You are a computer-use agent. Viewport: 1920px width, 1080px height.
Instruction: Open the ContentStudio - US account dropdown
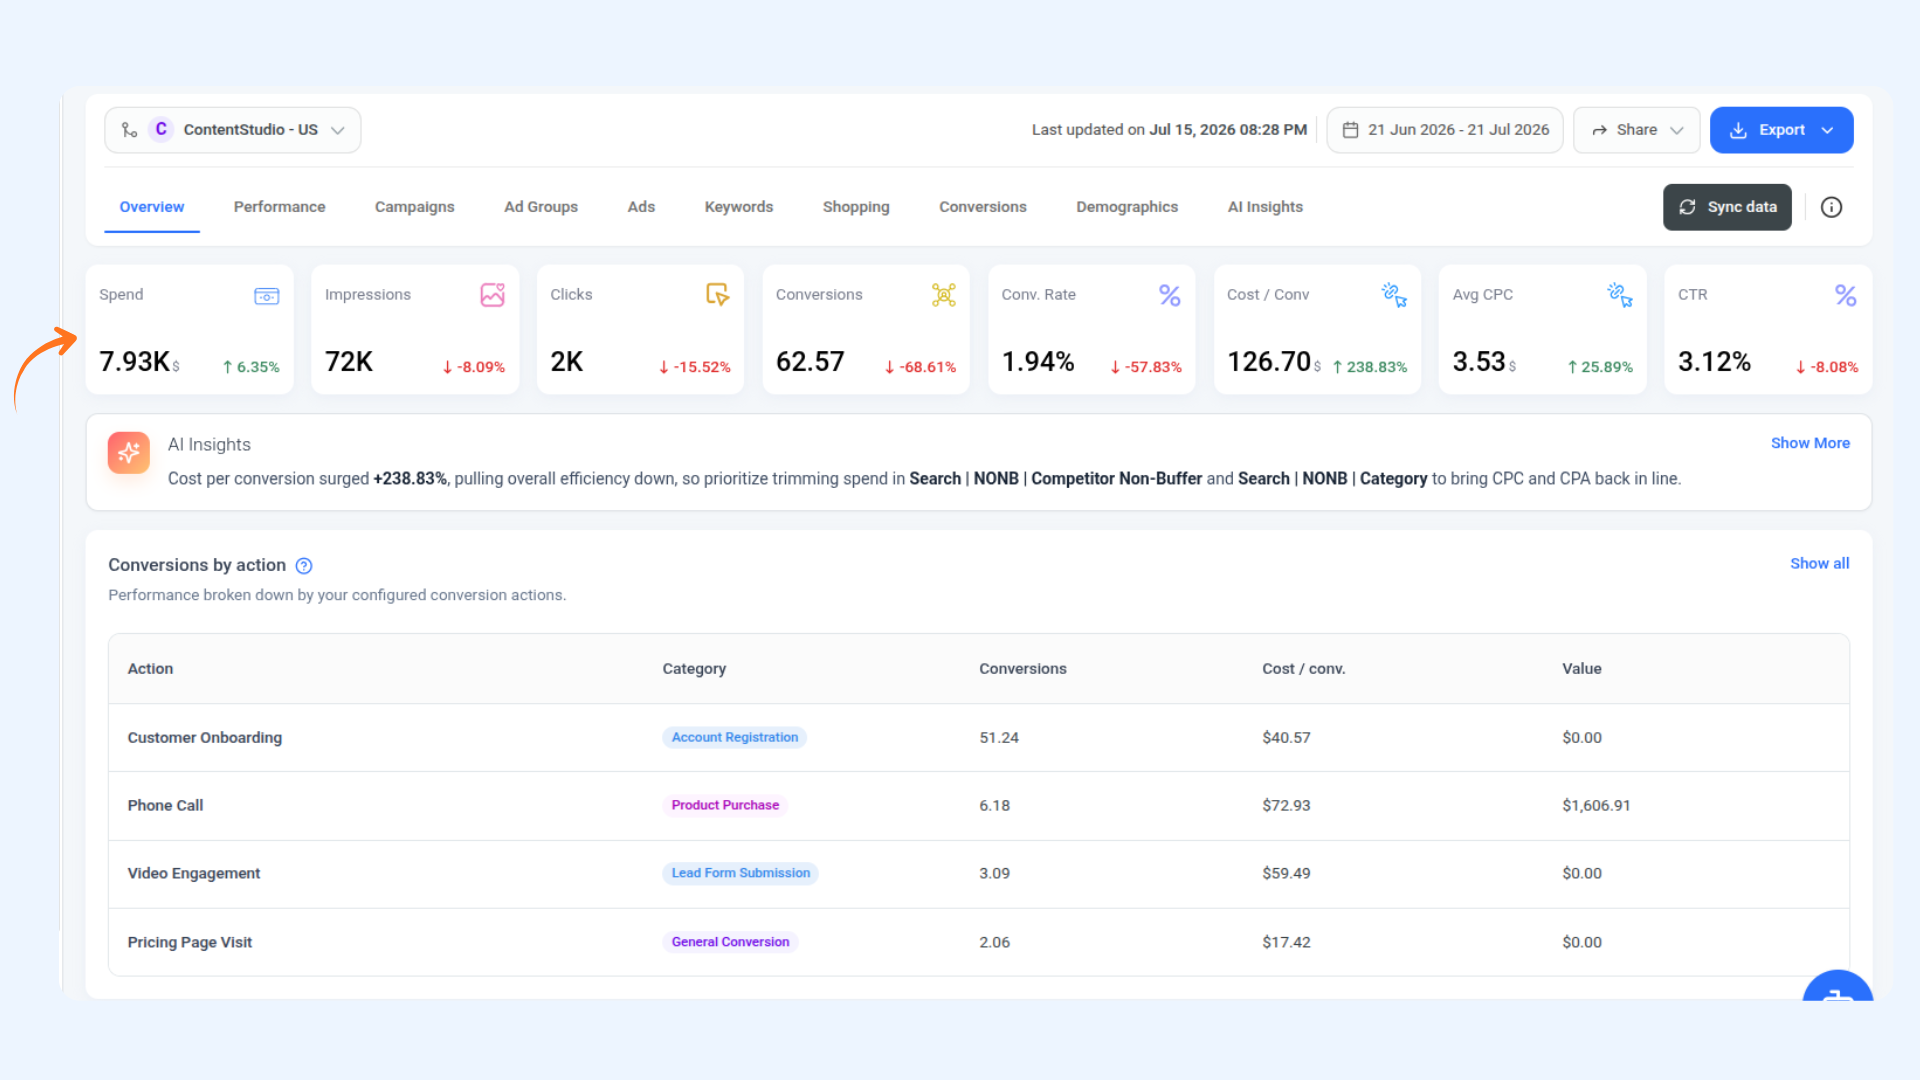233,130
